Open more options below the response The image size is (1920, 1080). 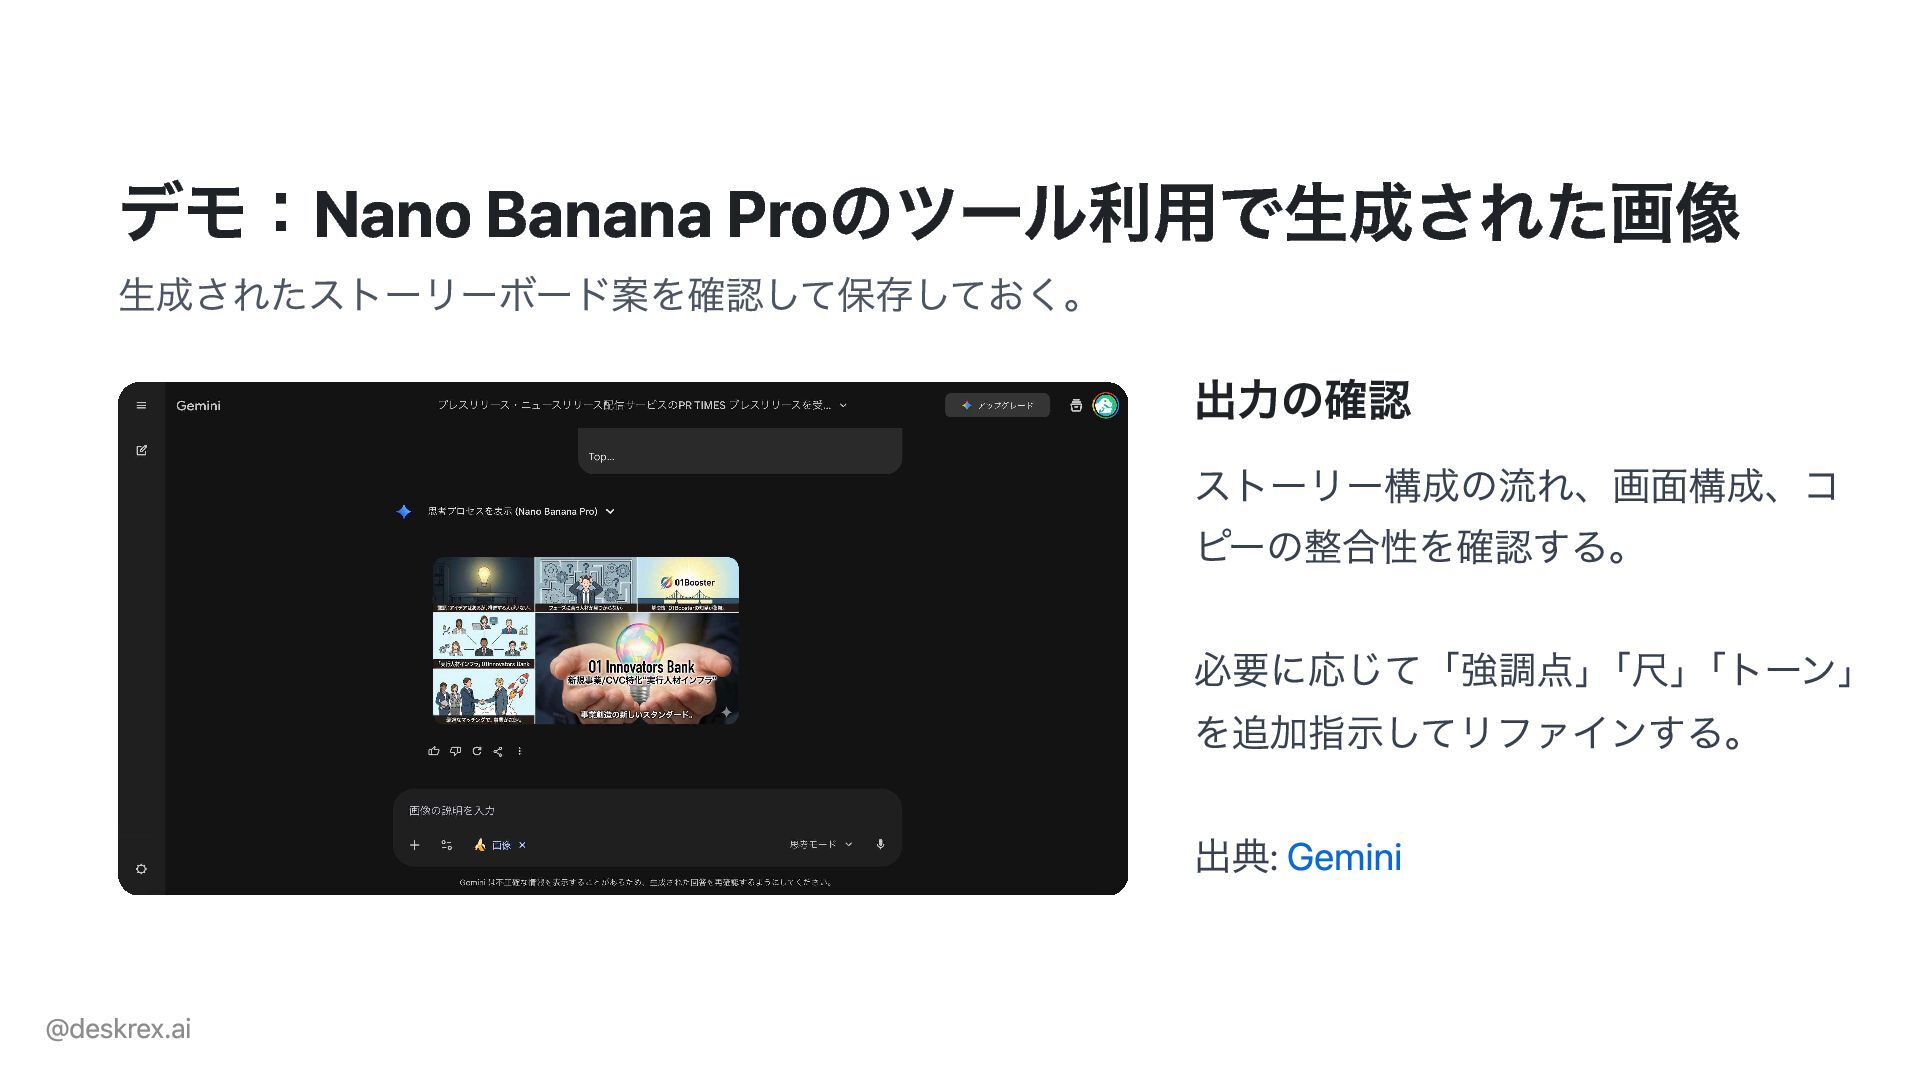(x=520, y=751)
